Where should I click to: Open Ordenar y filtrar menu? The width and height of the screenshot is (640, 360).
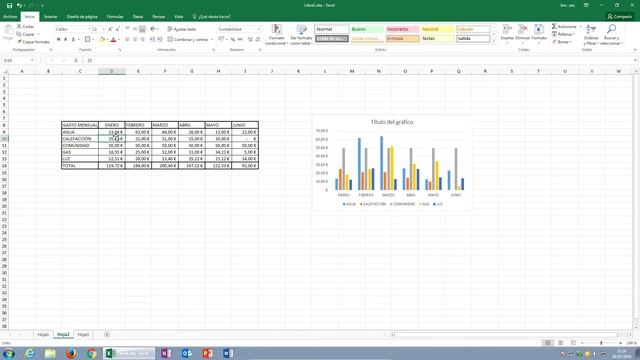[x=591, y=35]
